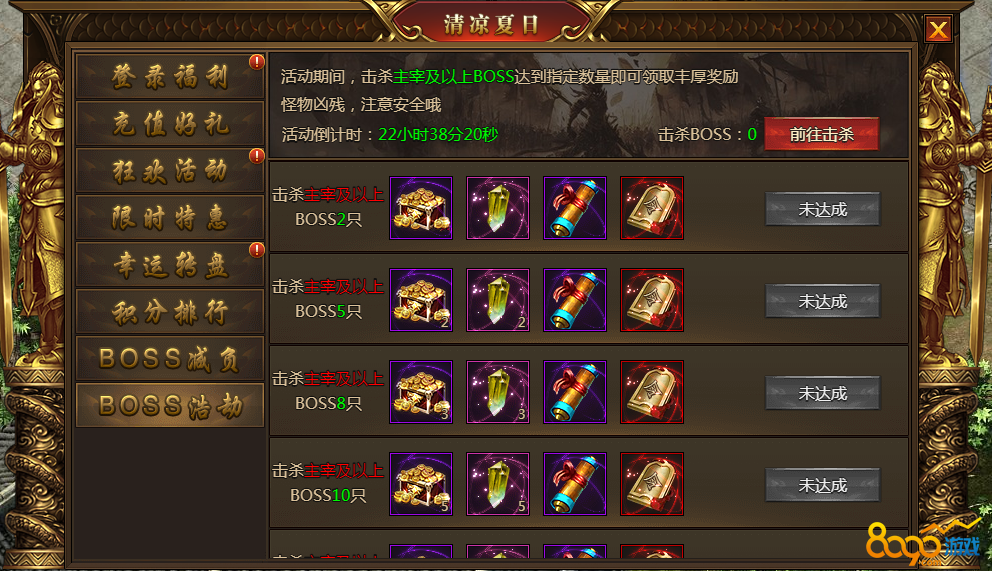Switch to 积分排行 tab

(170, 311)
